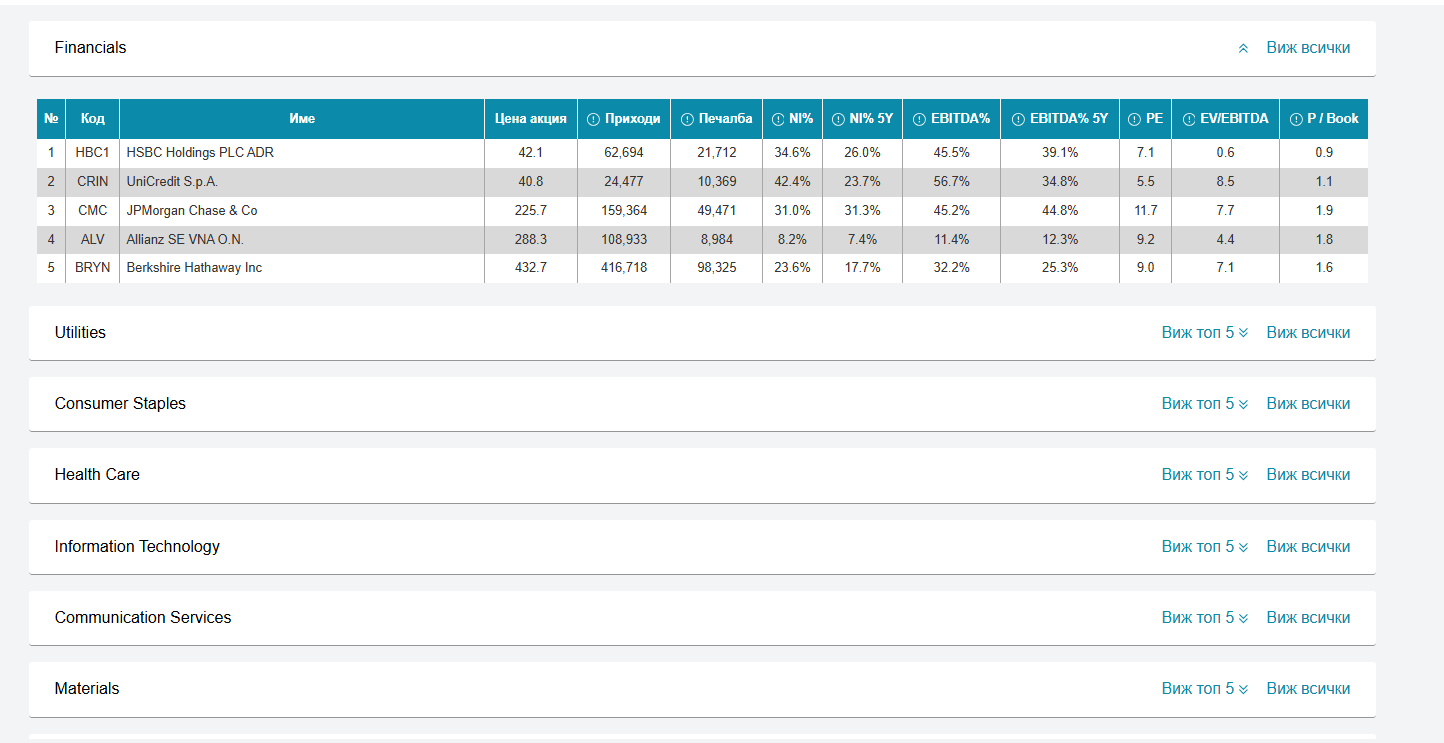Click the Financials section title
This screenshot has width=1444, height=743.
pos(91,48)
